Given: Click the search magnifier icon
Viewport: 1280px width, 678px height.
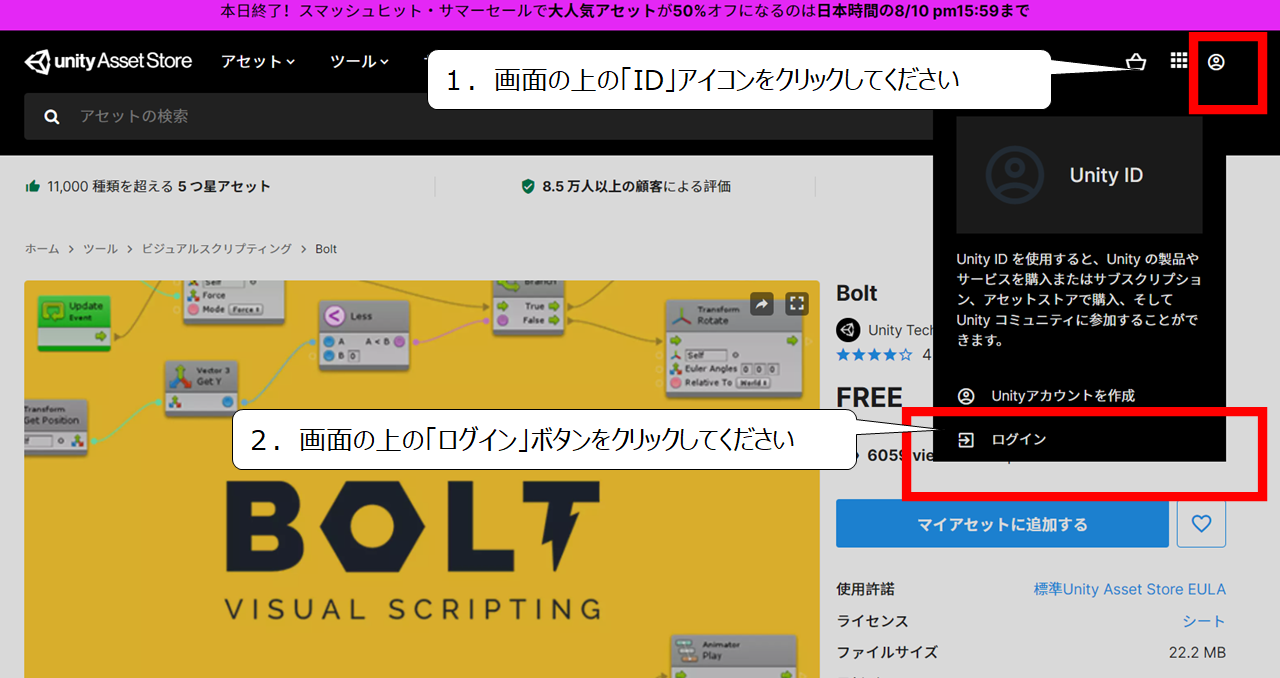Looking at the screenshot, I should pos(52,117).
